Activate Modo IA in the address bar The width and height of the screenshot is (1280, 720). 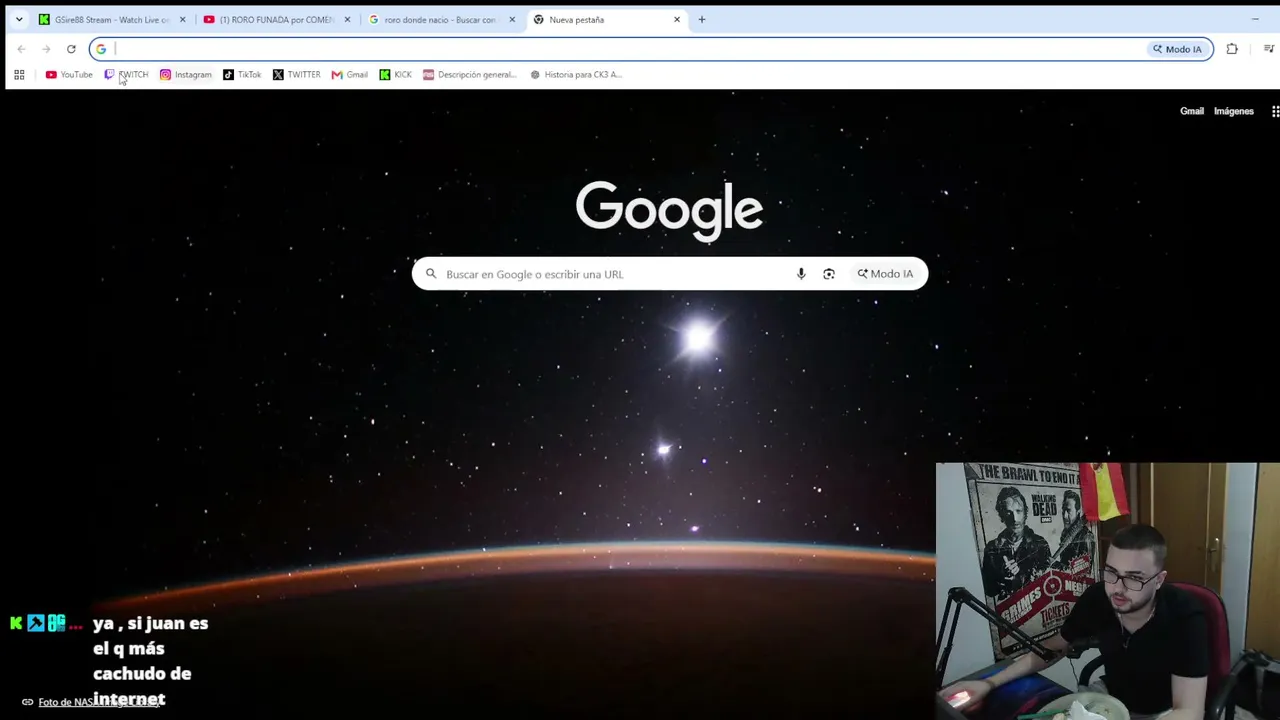(1177, 49)
